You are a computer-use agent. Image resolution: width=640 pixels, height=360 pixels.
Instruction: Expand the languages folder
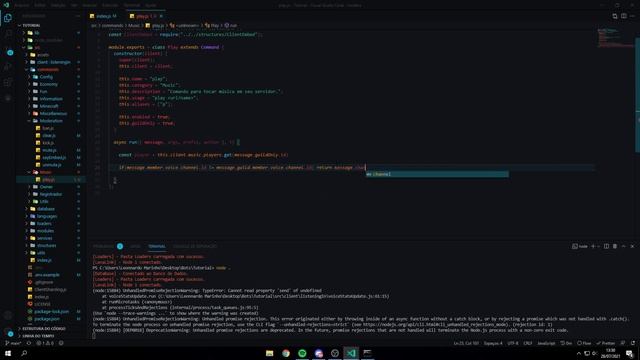point(47,216)
